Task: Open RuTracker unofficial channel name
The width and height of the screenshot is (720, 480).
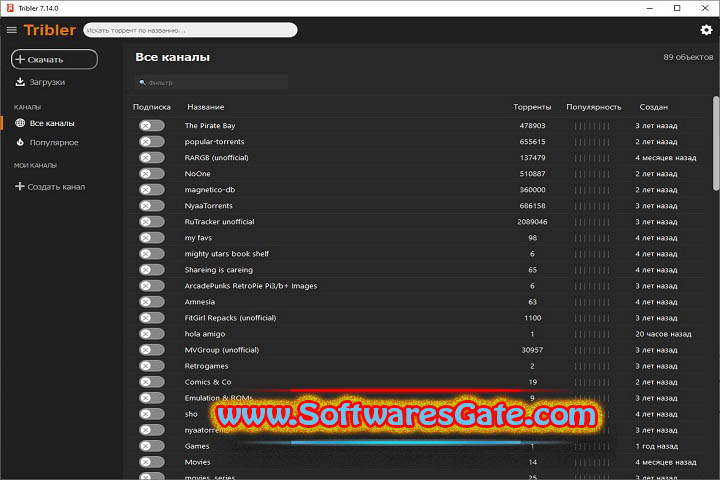Action: tap(219, 222)
